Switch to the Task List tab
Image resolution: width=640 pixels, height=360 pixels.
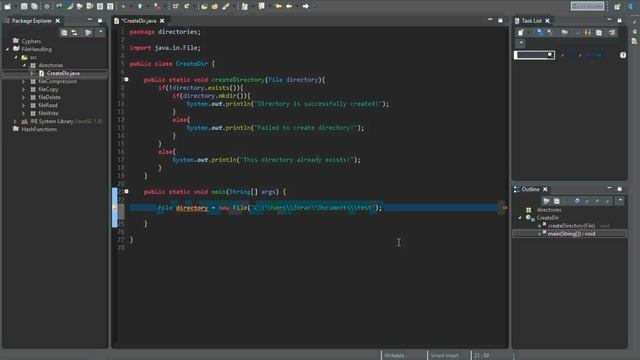(x=531, y=20)
